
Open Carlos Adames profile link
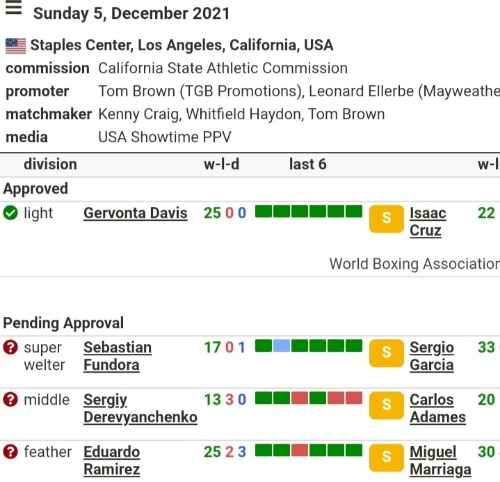point(438,408)
